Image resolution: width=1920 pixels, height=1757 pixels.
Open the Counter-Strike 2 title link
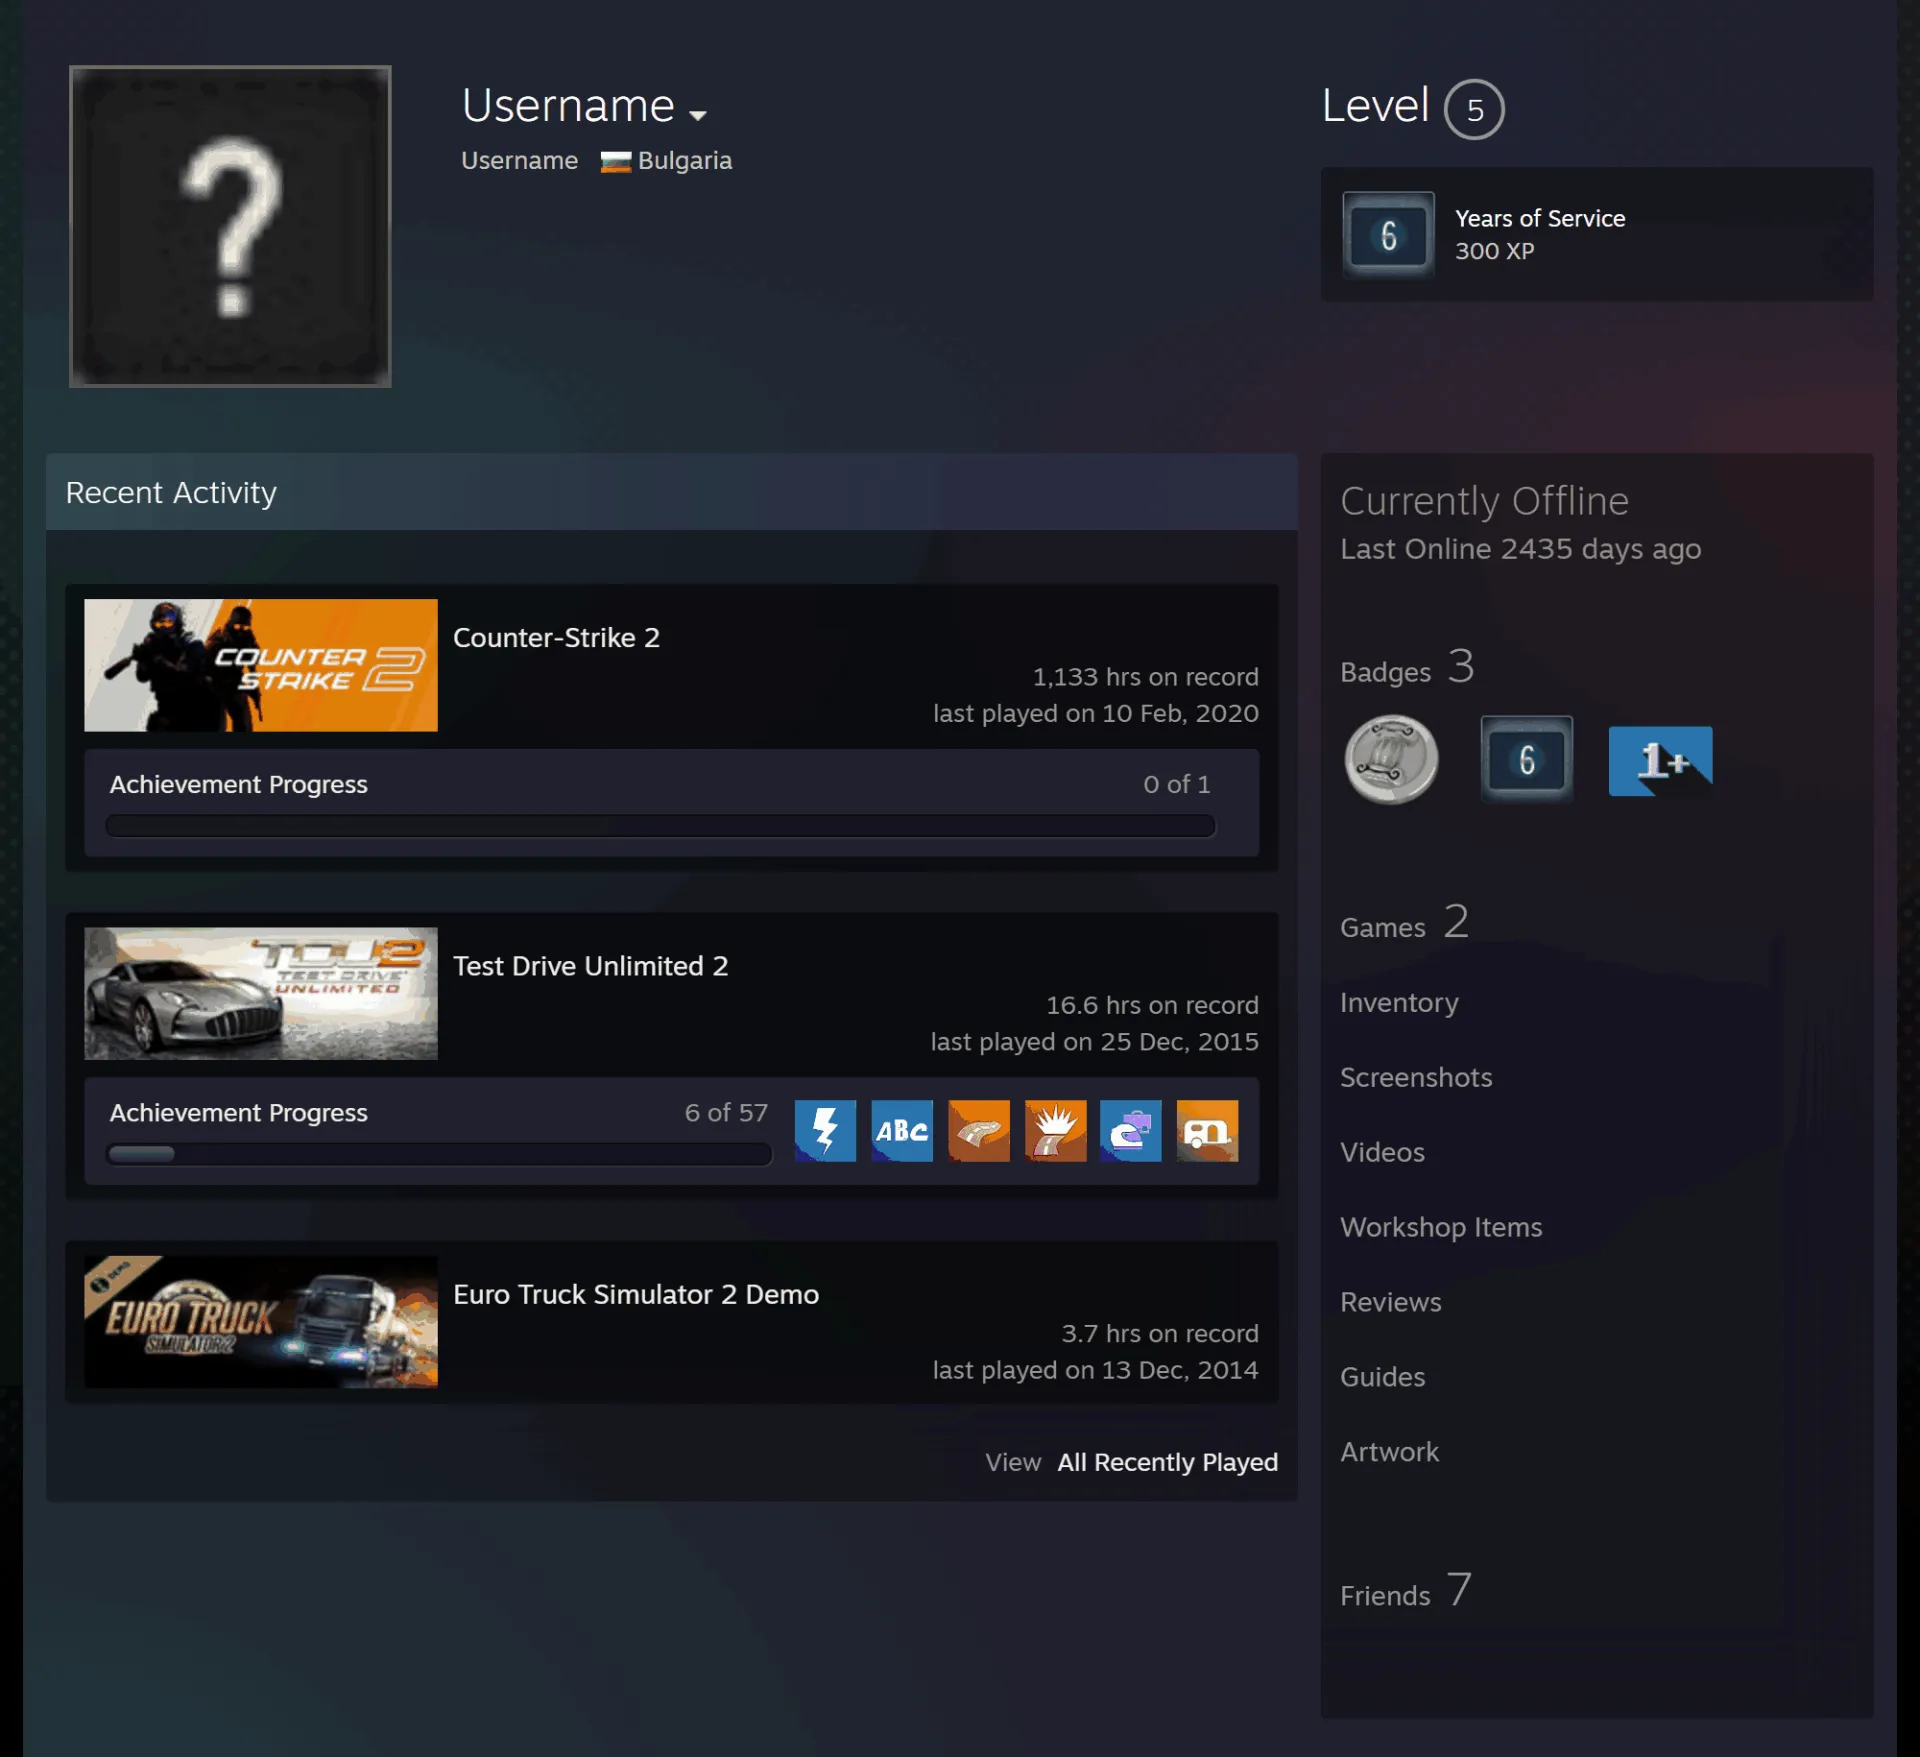click(556, 637)
